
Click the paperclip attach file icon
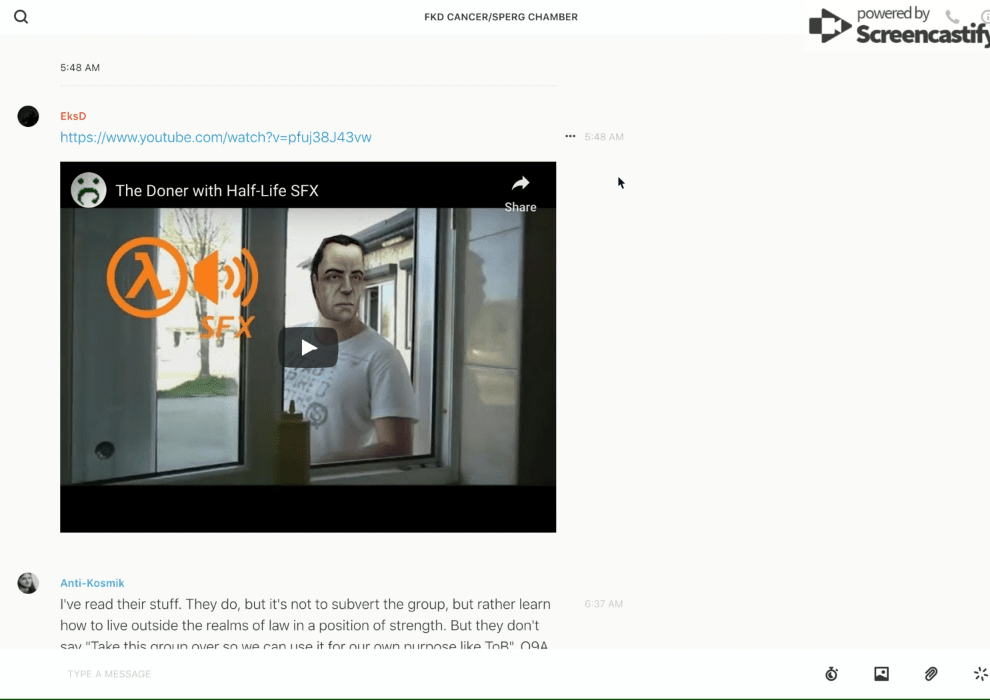(931, 674)
